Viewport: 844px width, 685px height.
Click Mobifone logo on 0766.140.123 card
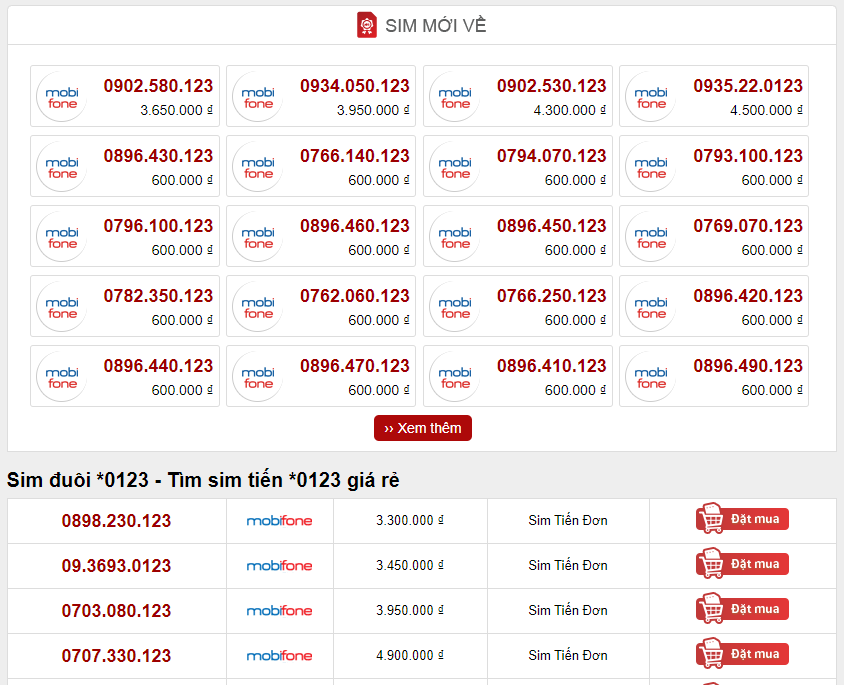point(258,167)
